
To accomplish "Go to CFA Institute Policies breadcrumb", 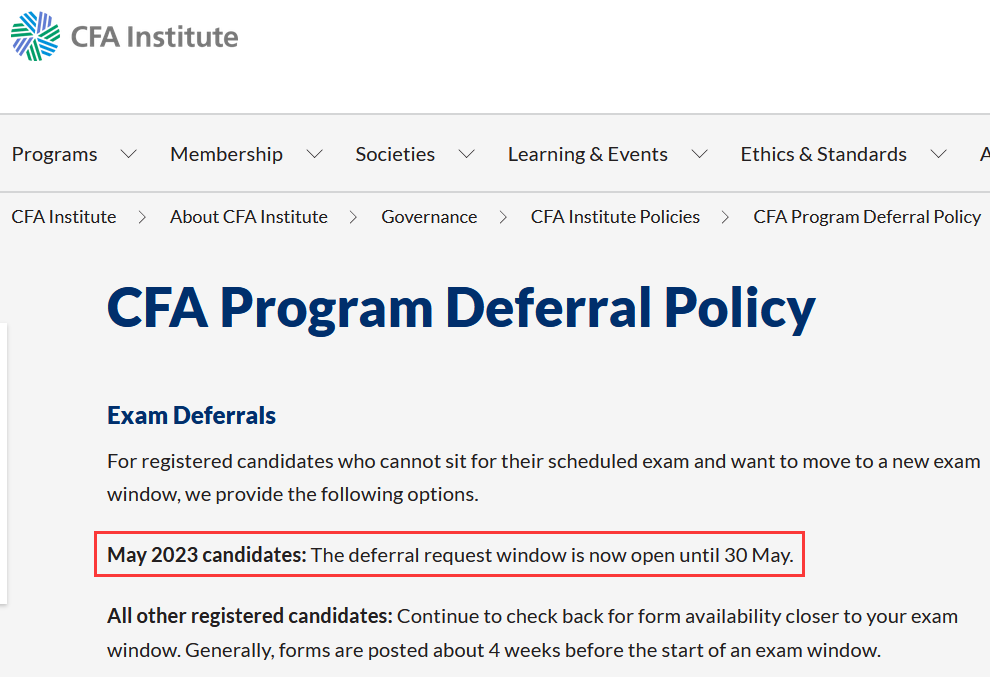I will (x=616, y=217).
